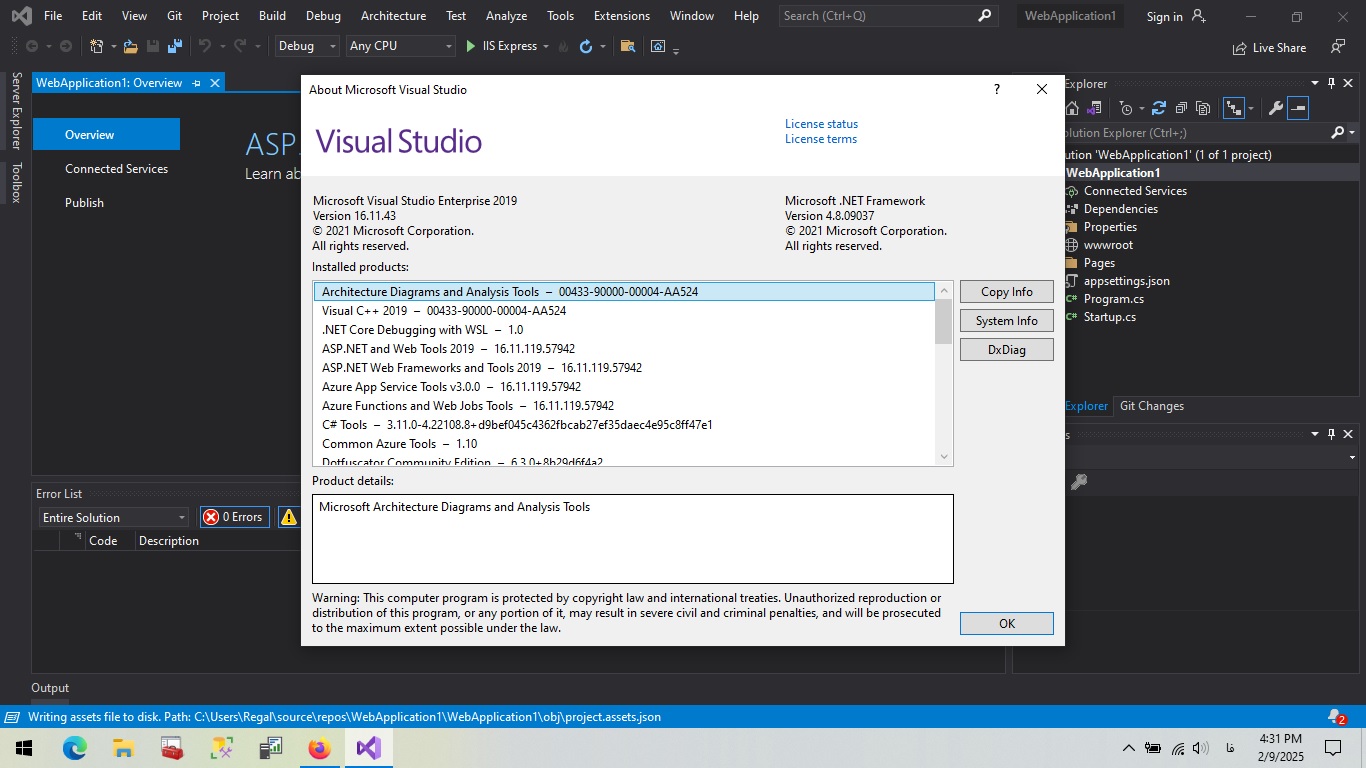Click the Copy Info button

pyautogui.click(x=1006, y=292)
